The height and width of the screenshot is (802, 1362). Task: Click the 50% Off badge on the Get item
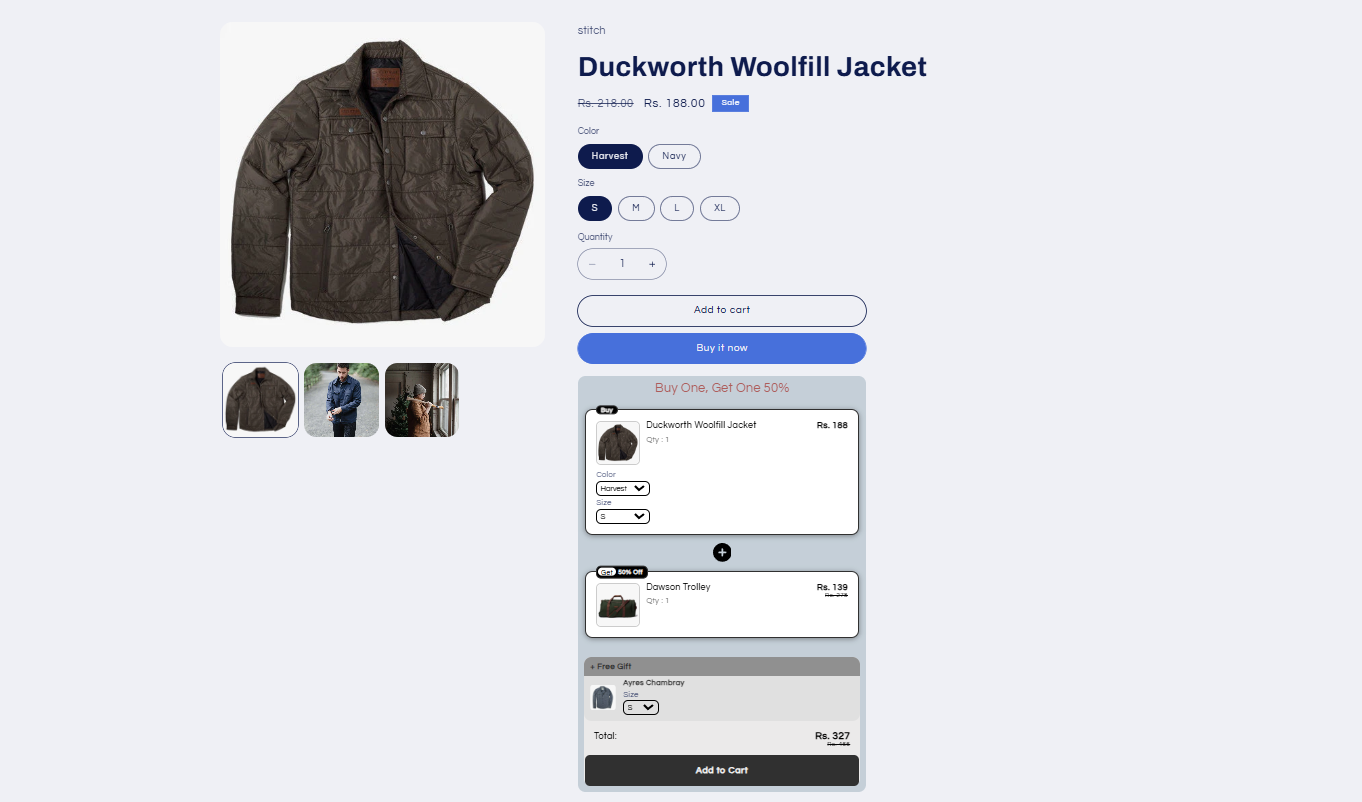point(631,572)
